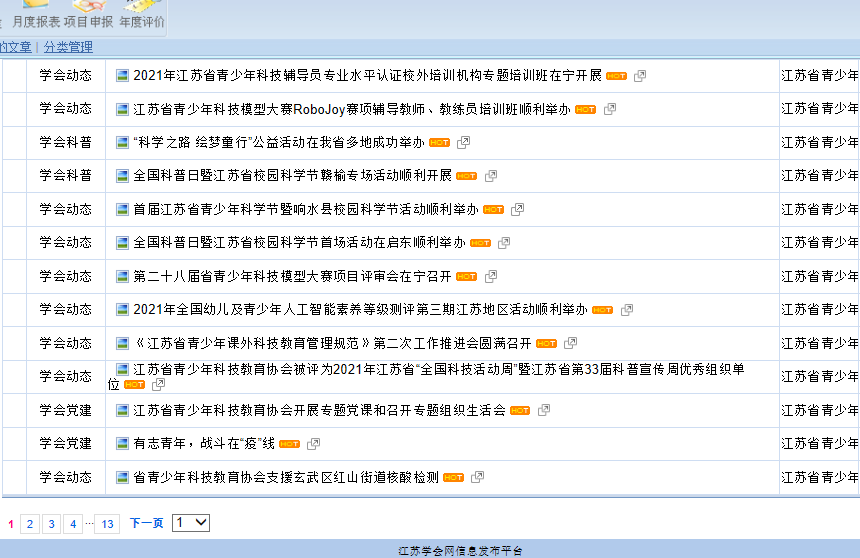Click HOT badge on 专题党课 article
This screenshot has width=860, height=558.
coord(520,410)
